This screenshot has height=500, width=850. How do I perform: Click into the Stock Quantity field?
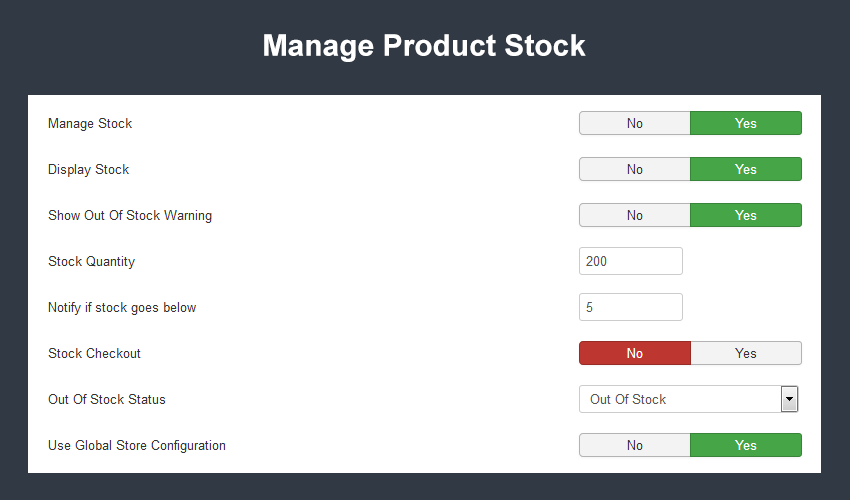[x=630, y=261]
